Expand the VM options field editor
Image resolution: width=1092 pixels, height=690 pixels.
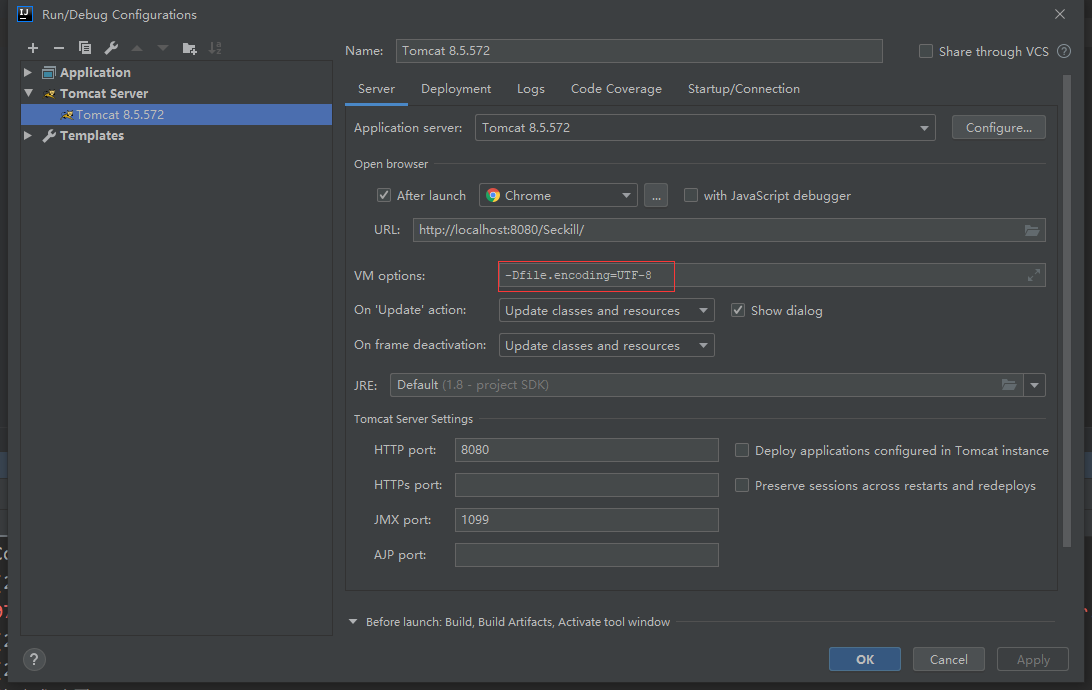pos(1034,275)
